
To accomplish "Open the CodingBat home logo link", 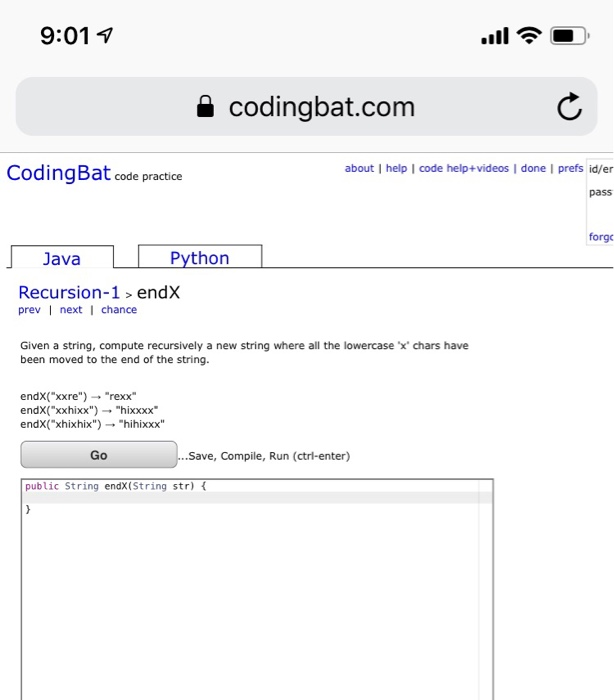I will click(x=58, y=173).
